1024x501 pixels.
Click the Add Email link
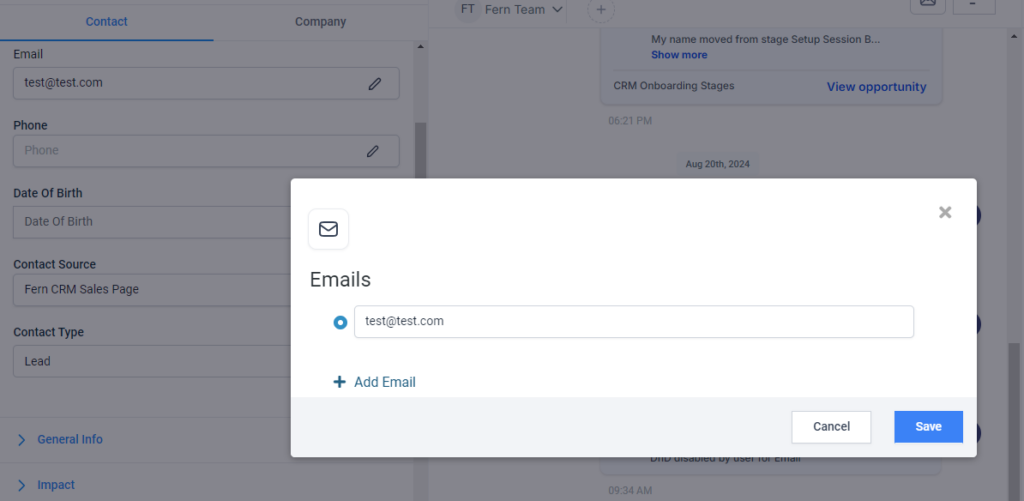click(x=385, y=382)
